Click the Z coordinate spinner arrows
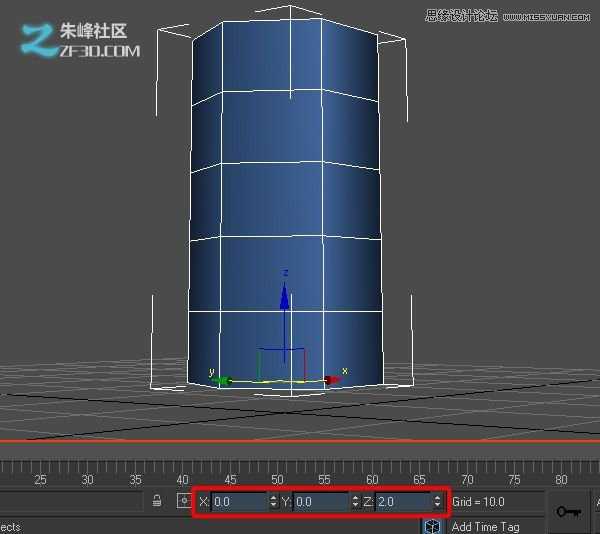600x534 pixels. coord(437,501)
